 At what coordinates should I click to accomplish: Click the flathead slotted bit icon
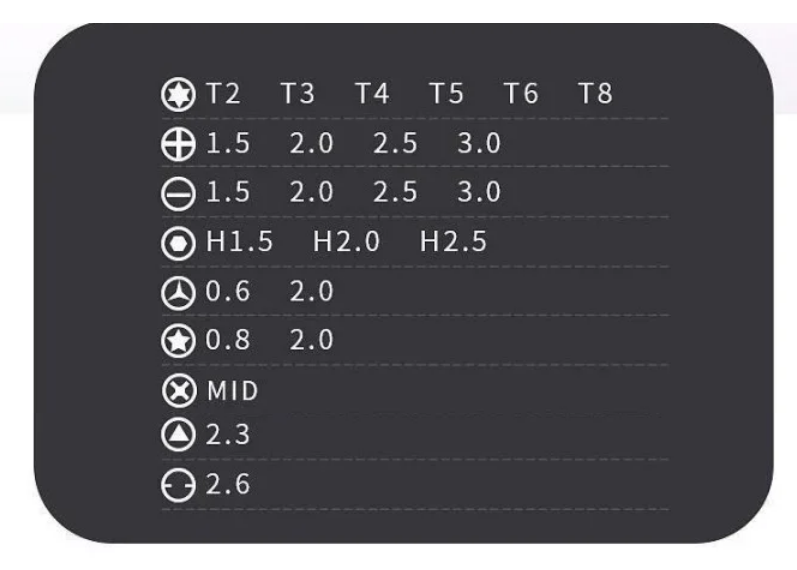coord(178,194)
